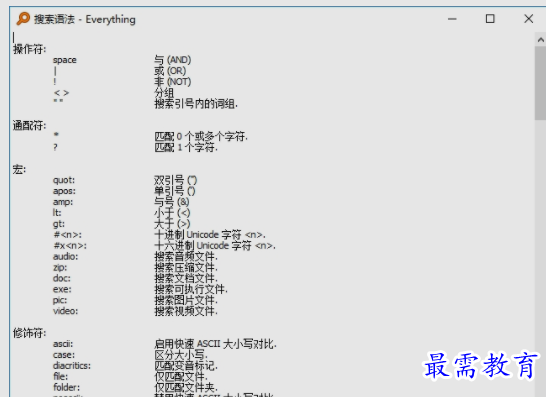Image resolution: width=546 pixels, height=397 pixels.
Task: Click the 单引号 description
Action: [175, 191]
